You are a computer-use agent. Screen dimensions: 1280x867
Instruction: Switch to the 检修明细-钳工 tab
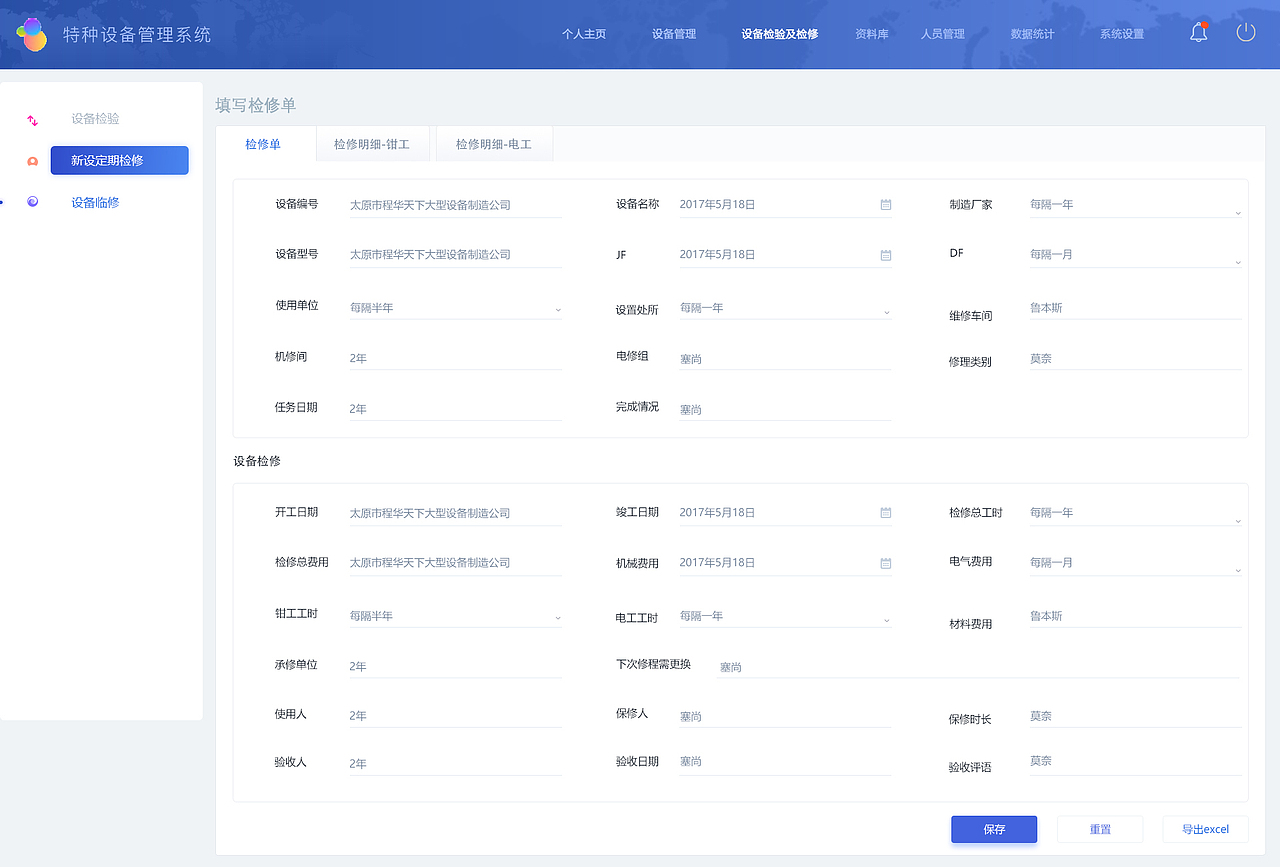point(372,142)
